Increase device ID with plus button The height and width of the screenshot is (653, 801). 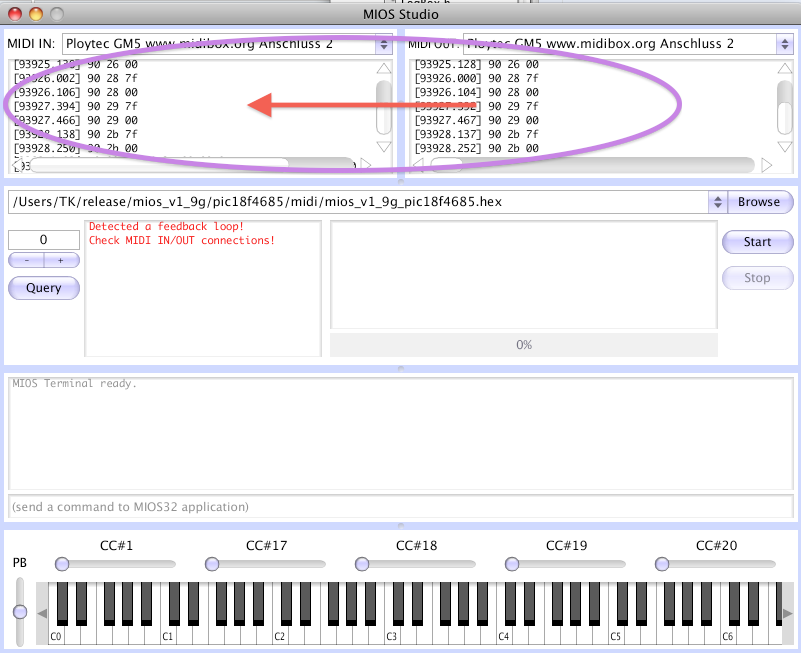[61, 260]
